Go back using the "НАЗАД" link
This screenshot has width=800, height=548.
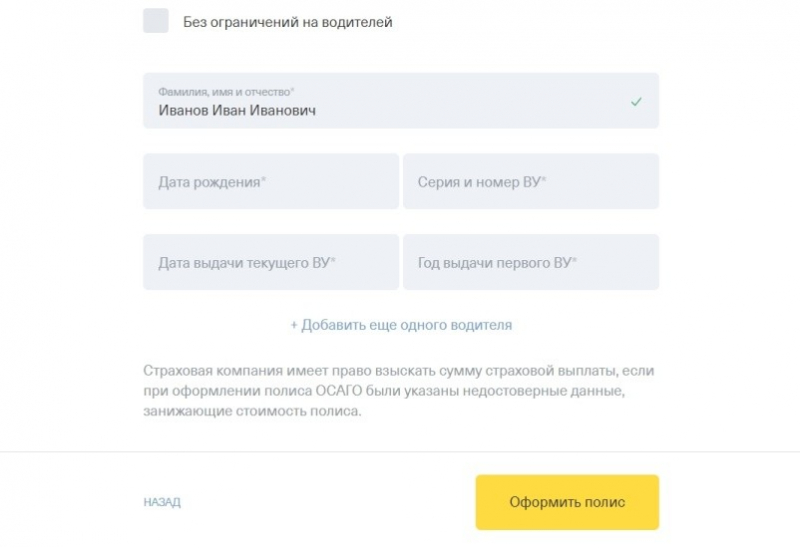162,502
